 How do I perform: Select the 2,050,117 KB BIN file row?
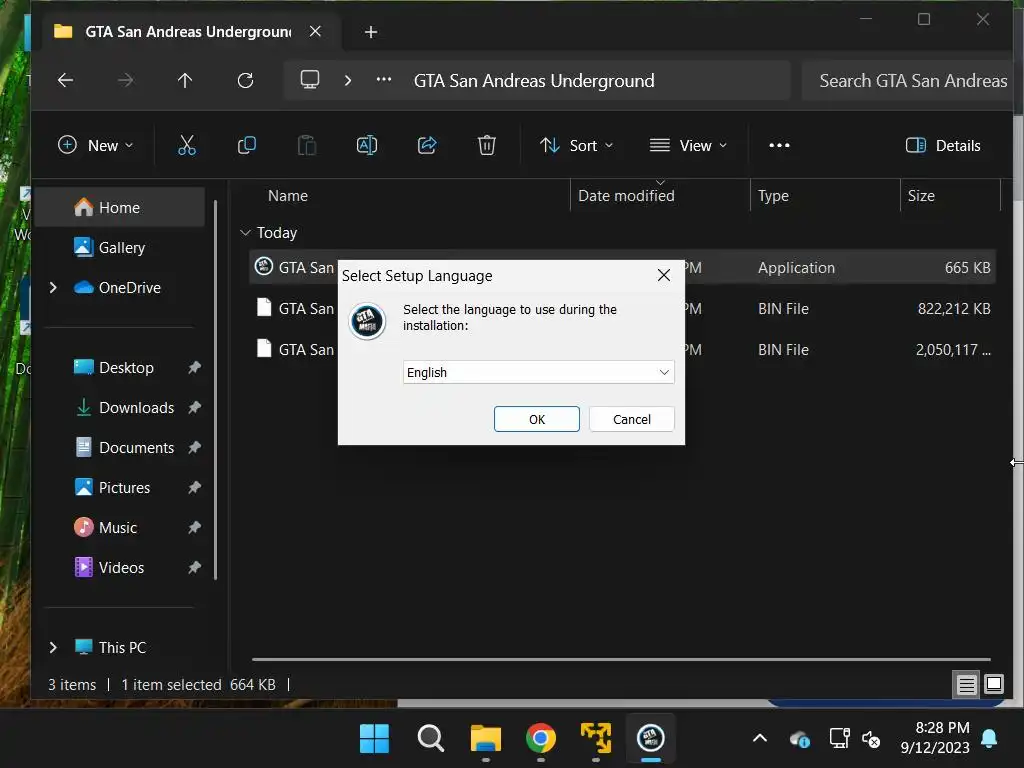coord(622,349)
